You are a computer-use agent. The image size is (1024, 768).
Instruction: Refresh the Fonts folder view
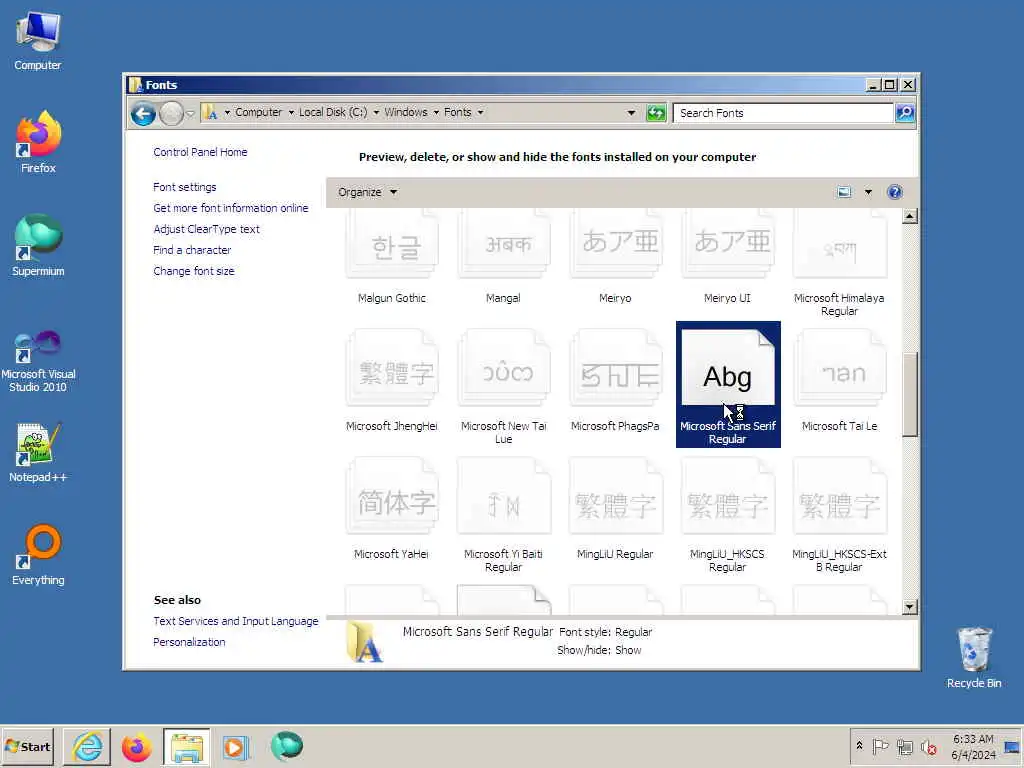pyautogui.click(x=656, y=113)
